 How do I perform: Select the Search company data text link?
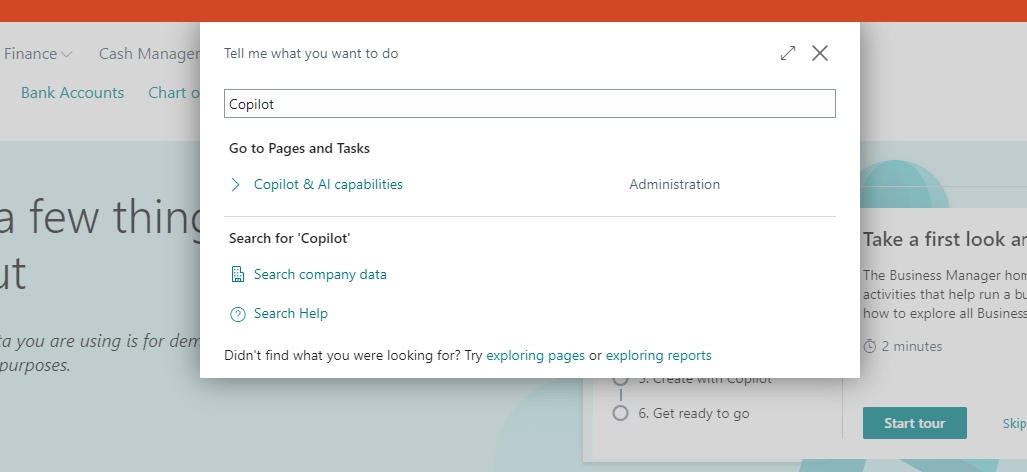[x=320, y=274]
